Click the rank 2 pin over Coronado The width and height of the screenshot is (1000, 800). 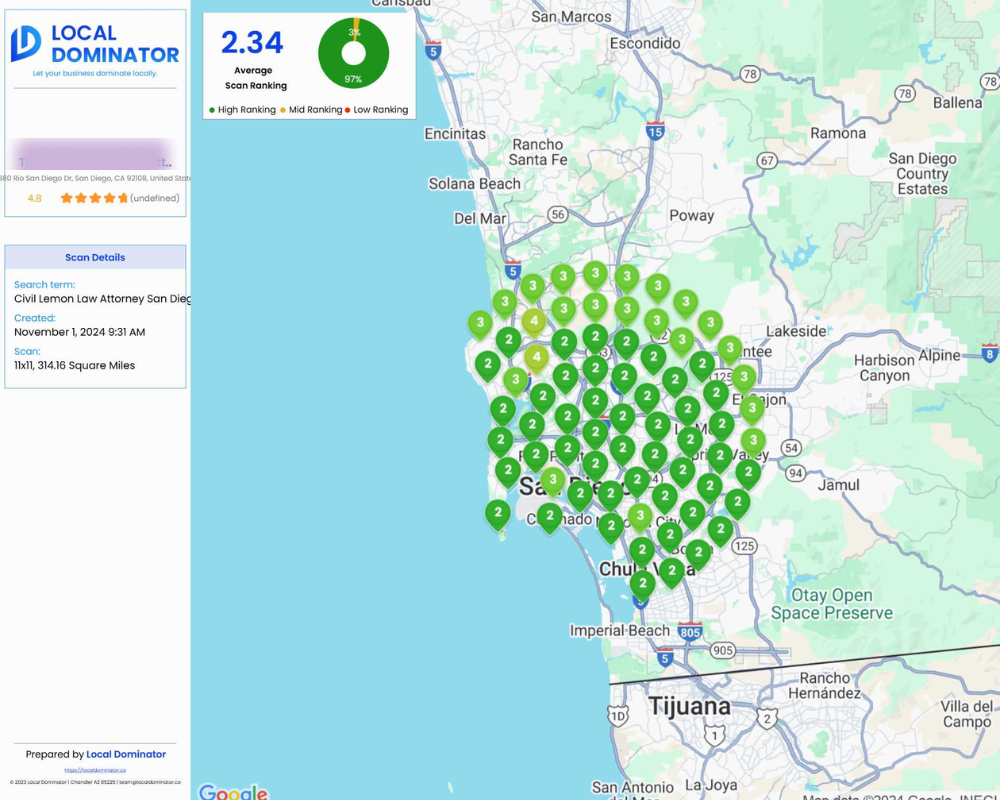pos(549,516)
